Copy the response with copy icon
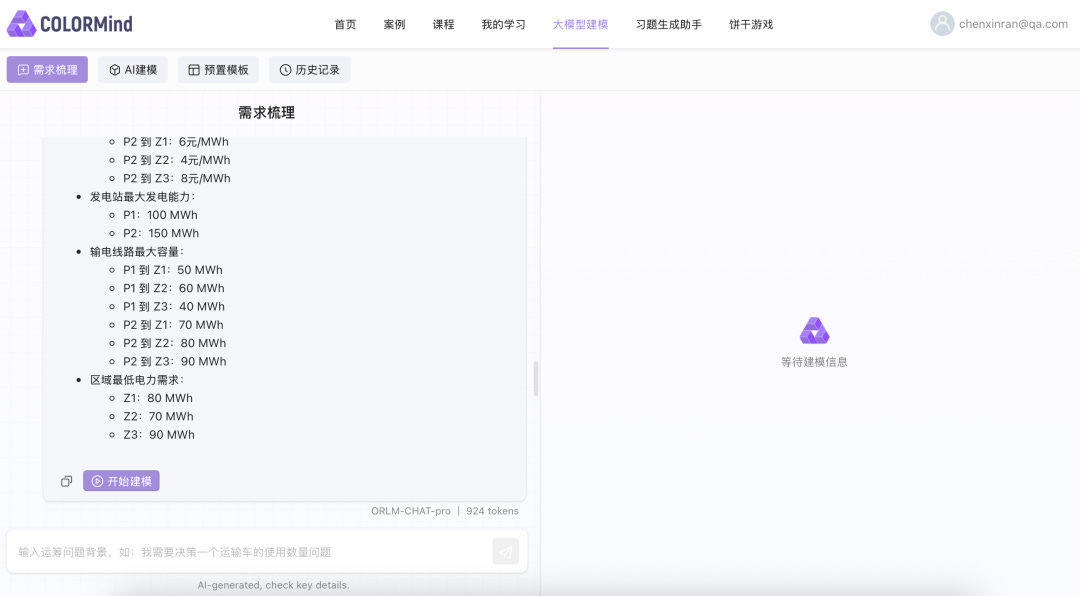 pyautogui.click(x=67, y=481)
